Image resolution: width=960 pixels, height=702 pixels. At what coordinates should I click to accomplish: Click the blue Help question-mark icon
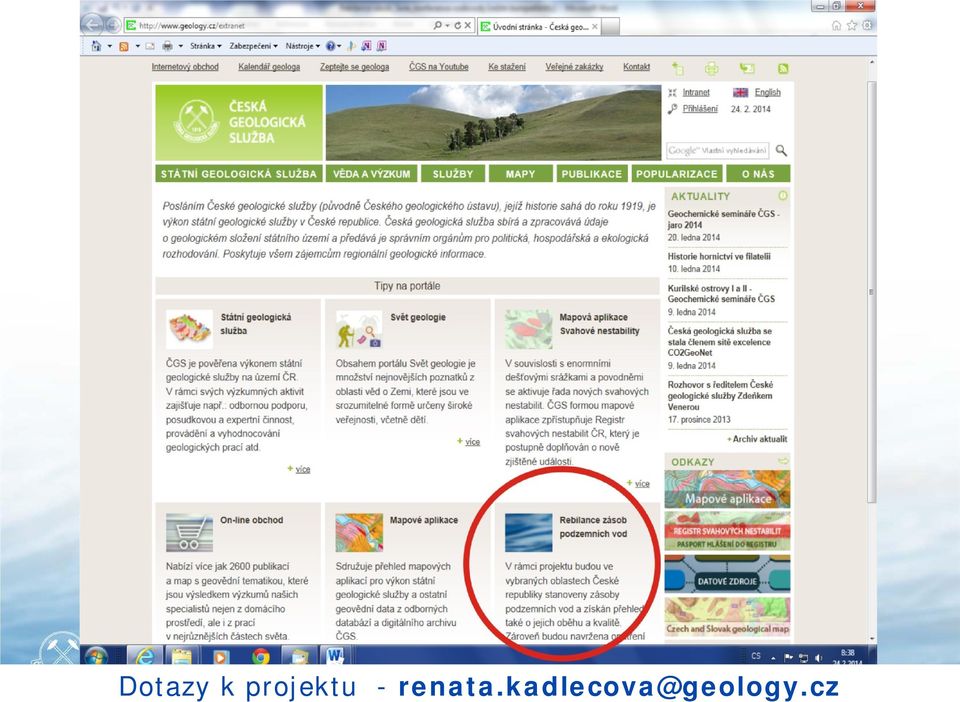(x=331, y=46)
